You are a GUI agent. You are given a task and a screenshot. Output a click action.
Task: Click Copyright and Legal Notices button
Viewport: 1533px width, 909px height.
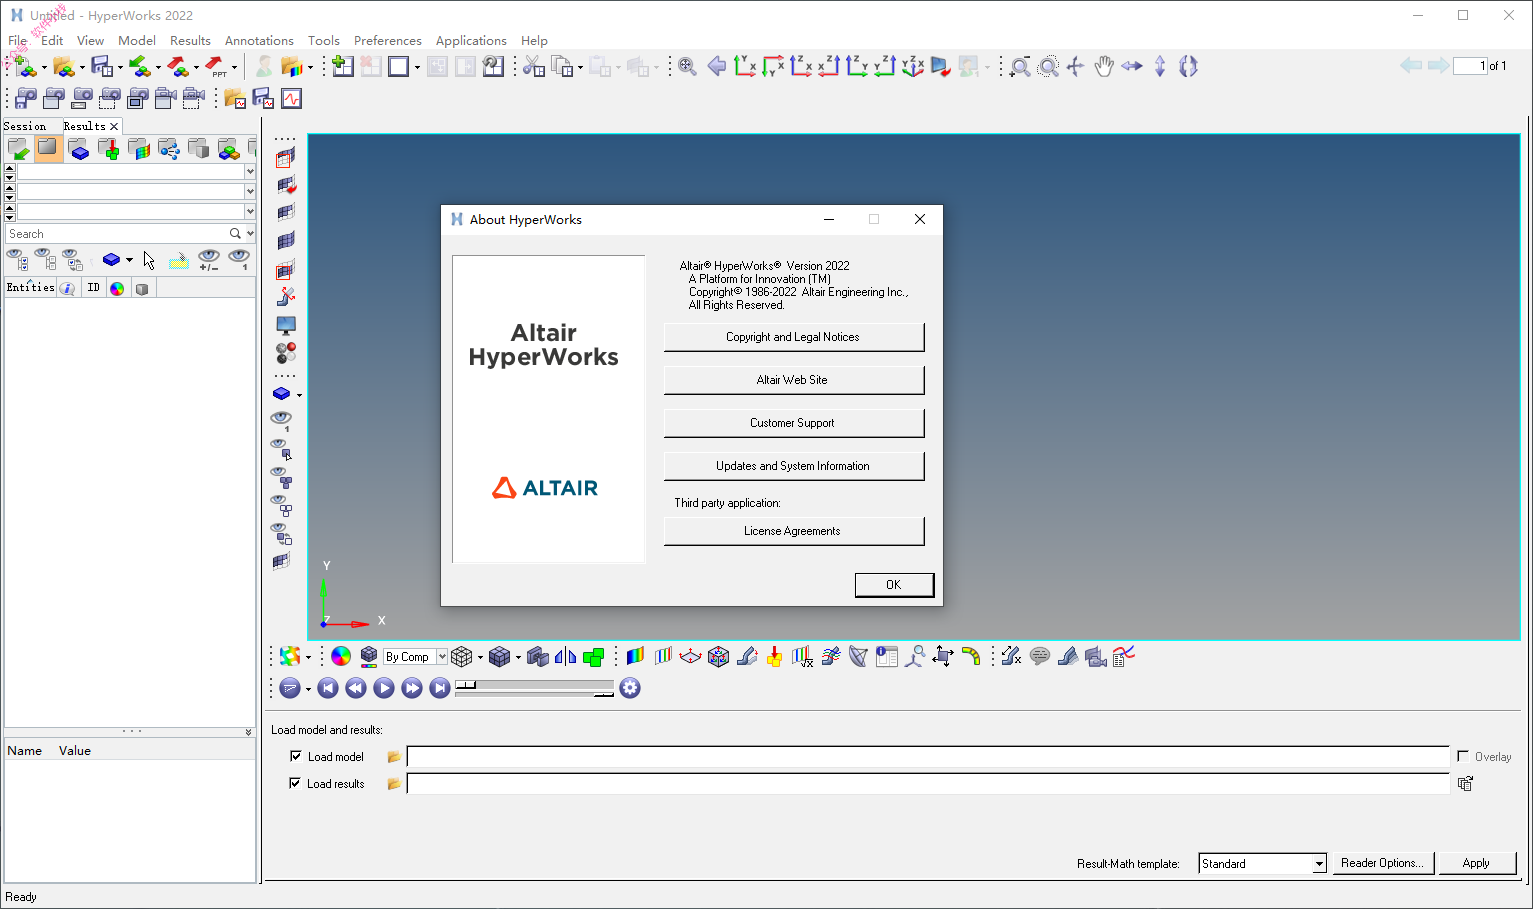[x=794, y=337]
